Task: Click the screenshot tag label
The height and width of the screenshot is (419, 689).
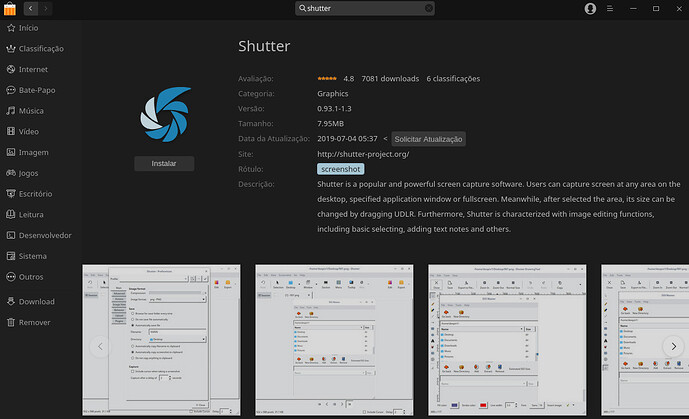Action: (x=341, y=169)
